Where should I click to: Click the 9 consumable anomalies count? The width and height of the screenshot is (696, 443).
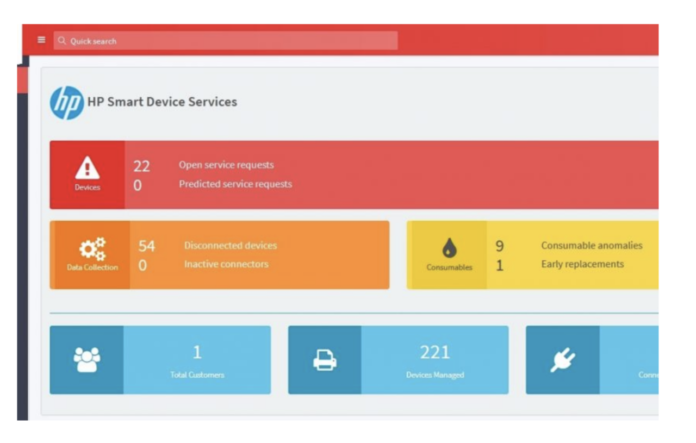(500, 246)
